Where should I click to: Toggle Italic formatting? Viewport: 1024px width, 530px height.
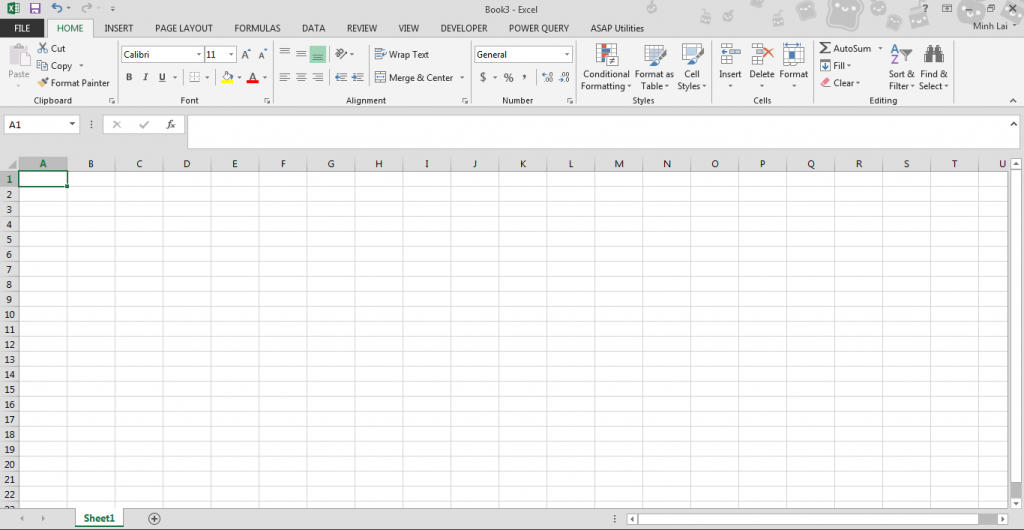(x=145, y=78)
